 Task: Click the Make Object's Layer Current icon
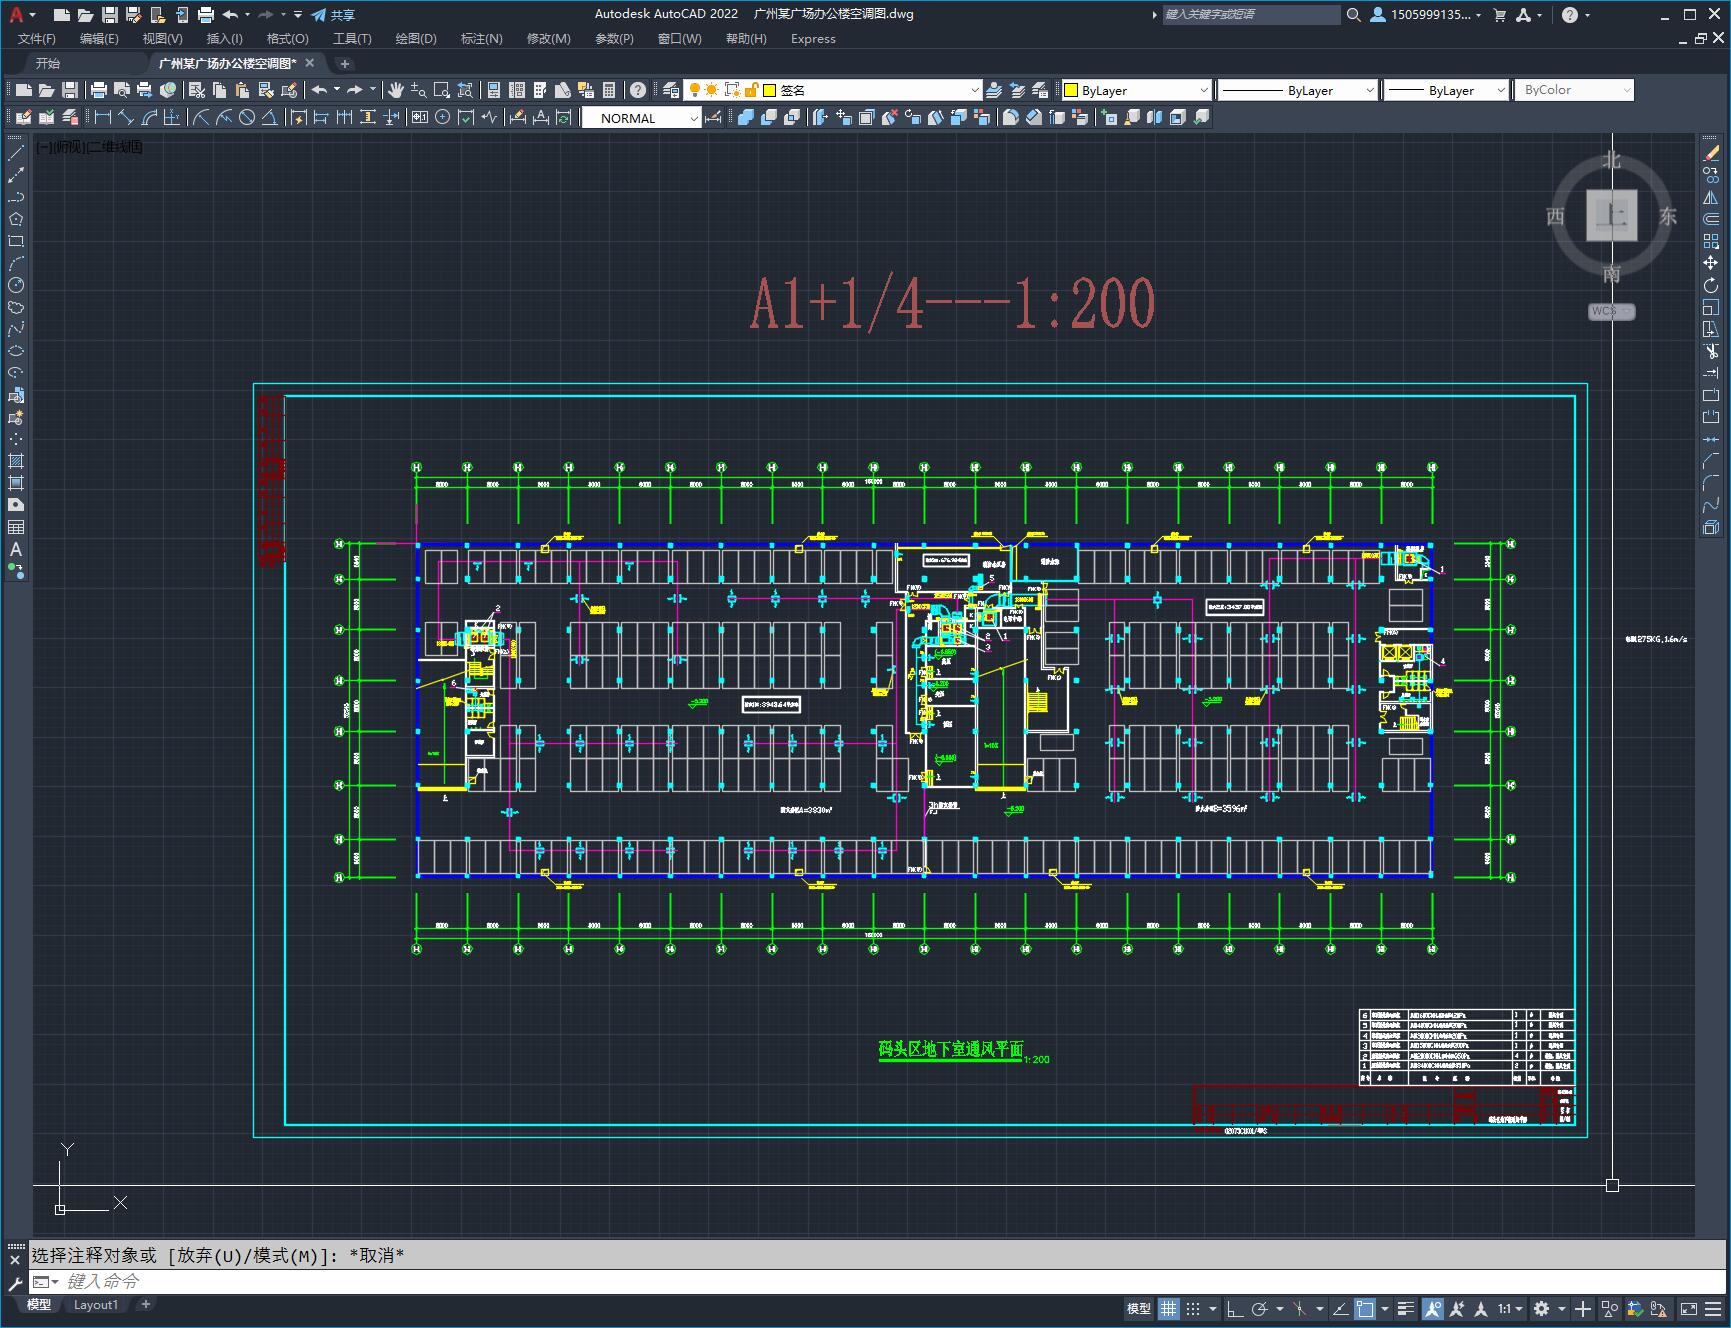pyautogui.click(x=994, y=90)
